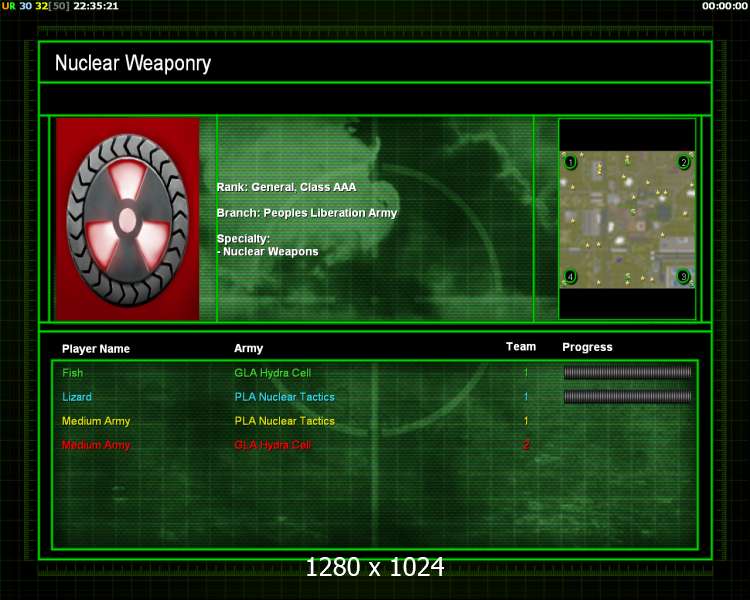Click the red team number 2
The width and height of the screenshot is (750, 600).
(x=526, y=444)
